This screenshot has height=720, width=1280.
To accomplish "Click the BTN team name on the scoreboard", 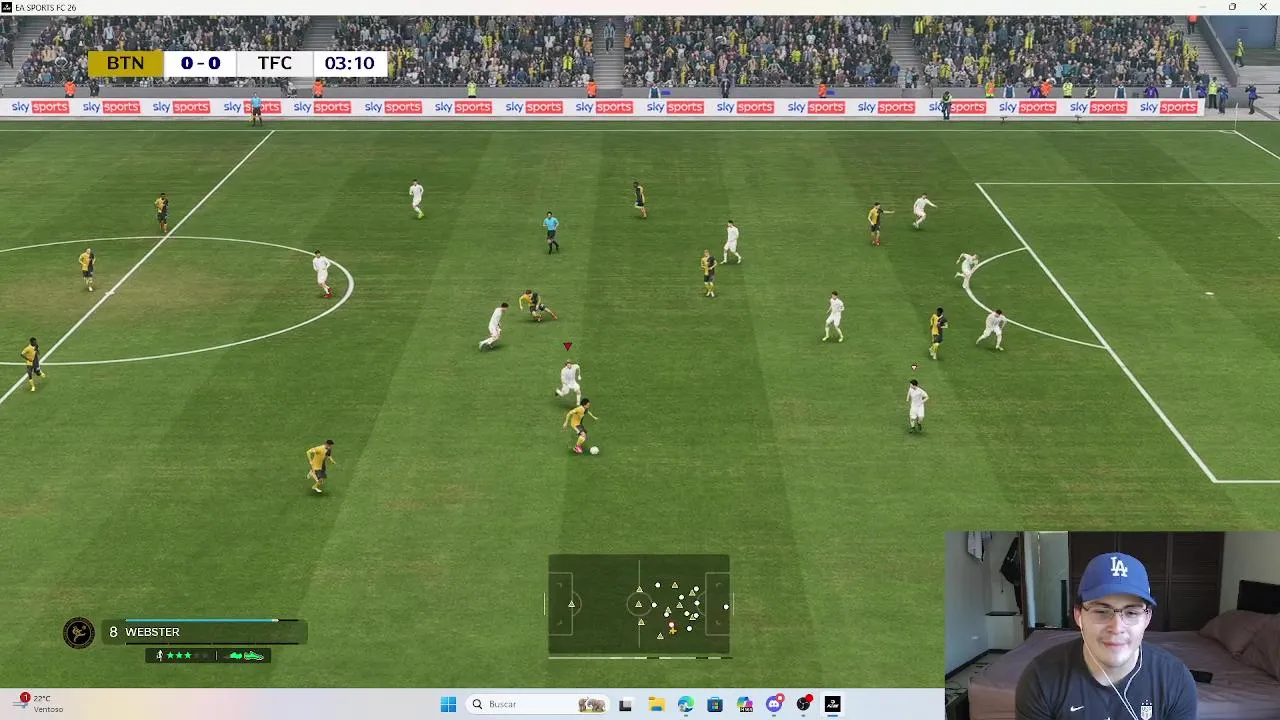I will tap(125, 63).
